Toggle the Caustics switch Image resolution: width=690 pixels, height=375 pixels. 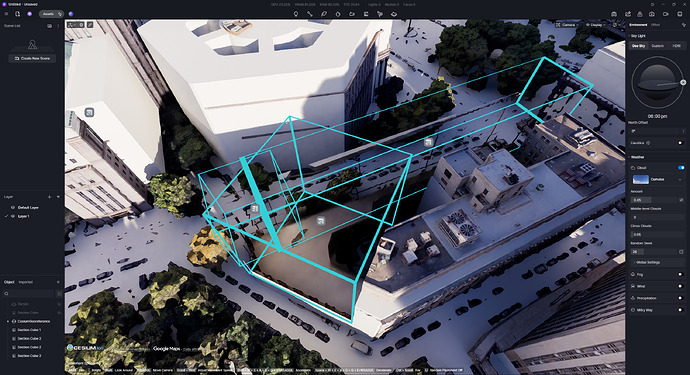point(680,143)
